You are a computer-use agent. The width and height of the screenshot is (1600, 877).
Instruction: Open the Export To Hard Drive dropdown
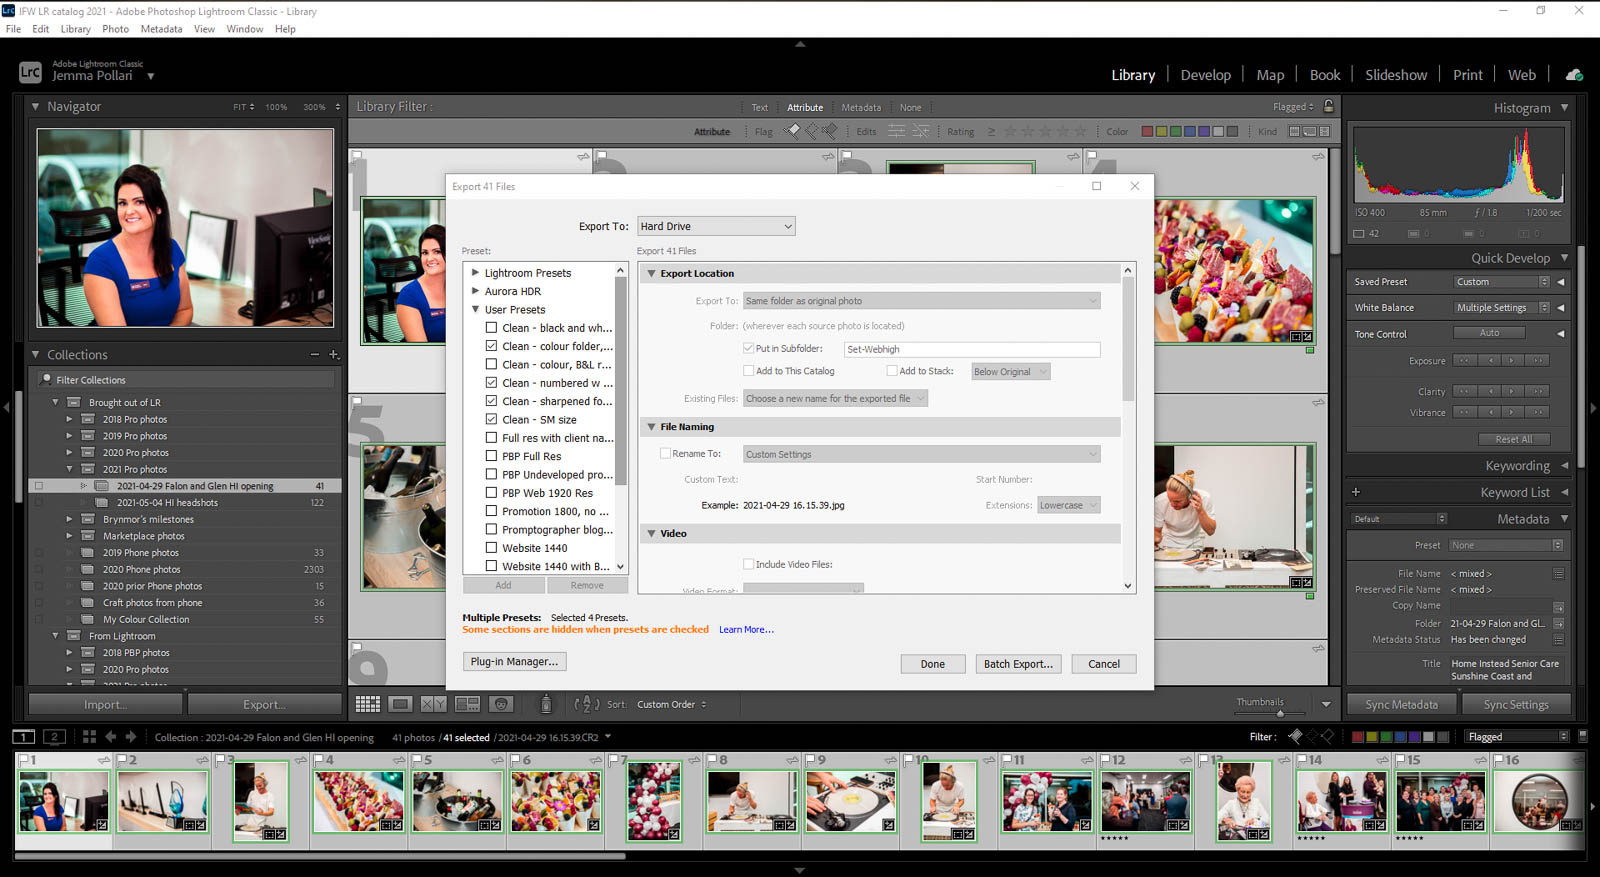[x=716, y=227]
